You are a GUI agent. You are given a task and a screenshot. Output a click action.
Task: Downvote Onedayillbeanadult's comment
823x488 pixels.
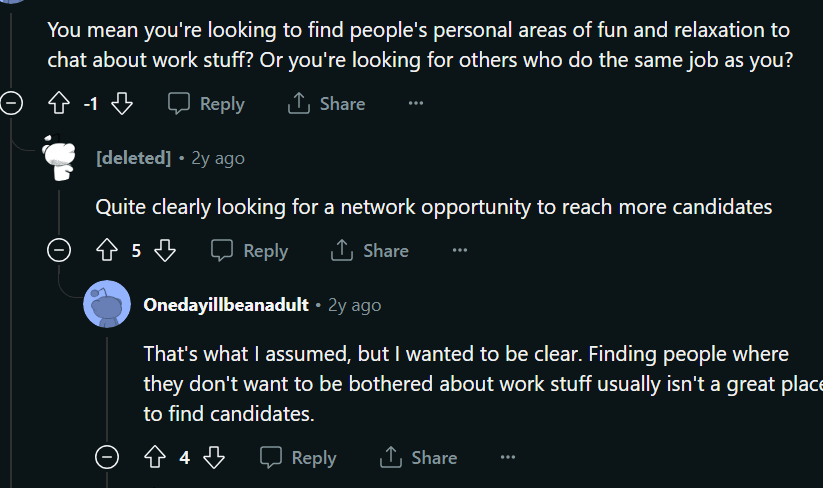point(214,457)
